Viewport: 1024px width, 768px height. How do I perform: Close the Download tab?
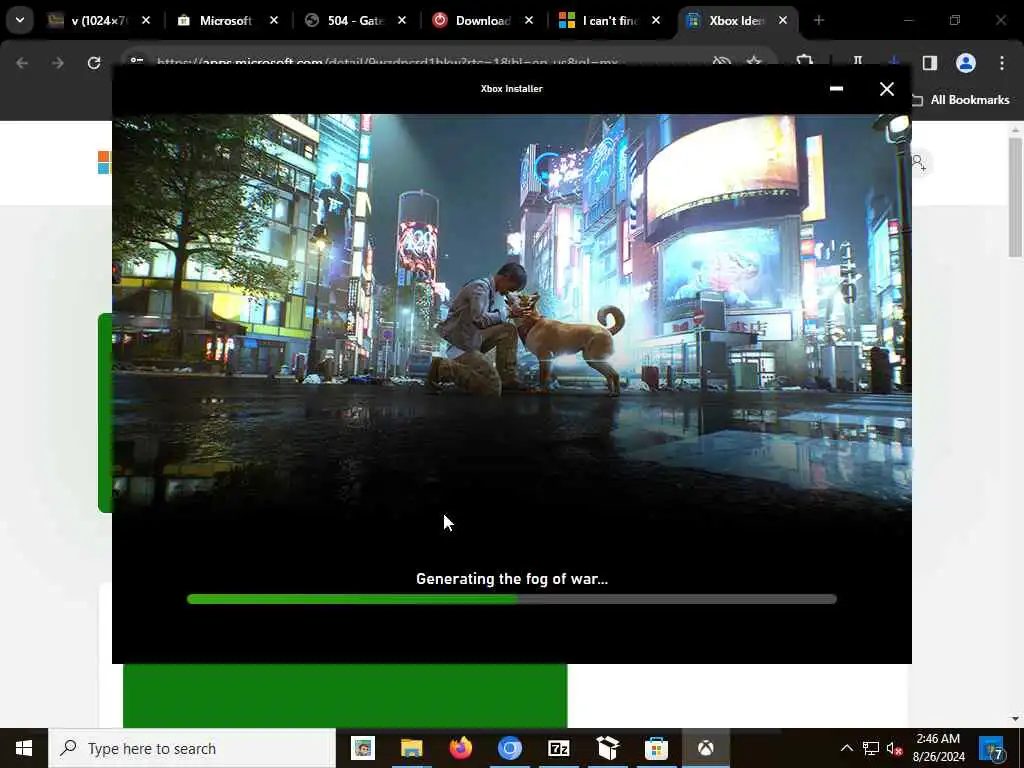529,20
